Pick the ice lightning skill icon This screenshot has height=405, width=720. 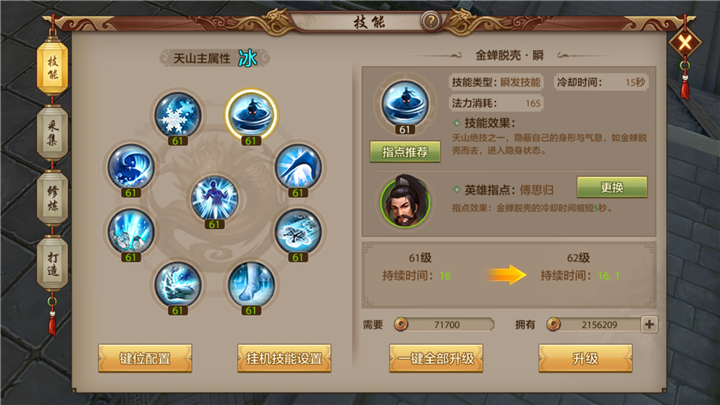[x=178, y=284]
